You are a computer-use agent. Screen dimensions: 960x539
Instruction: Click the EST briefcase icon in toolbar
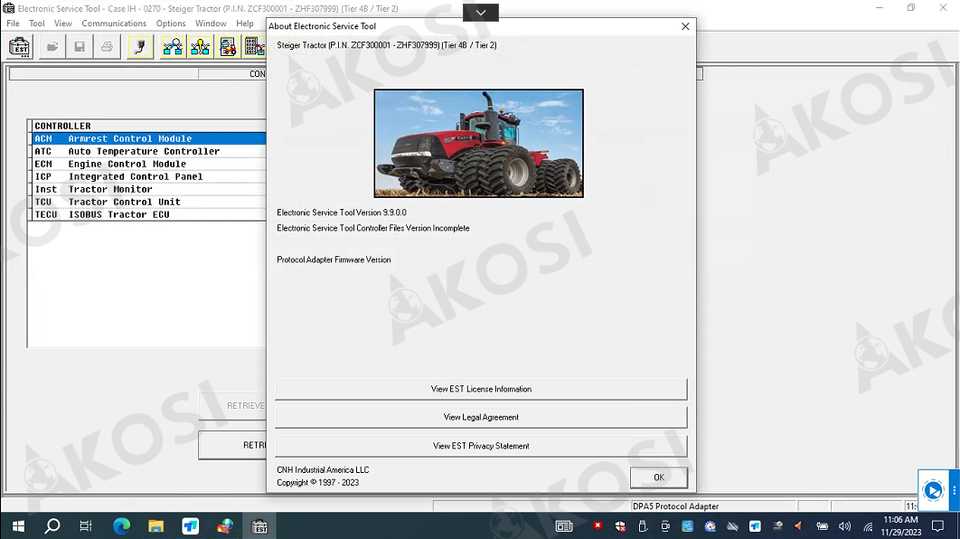(x=19, y=47)
